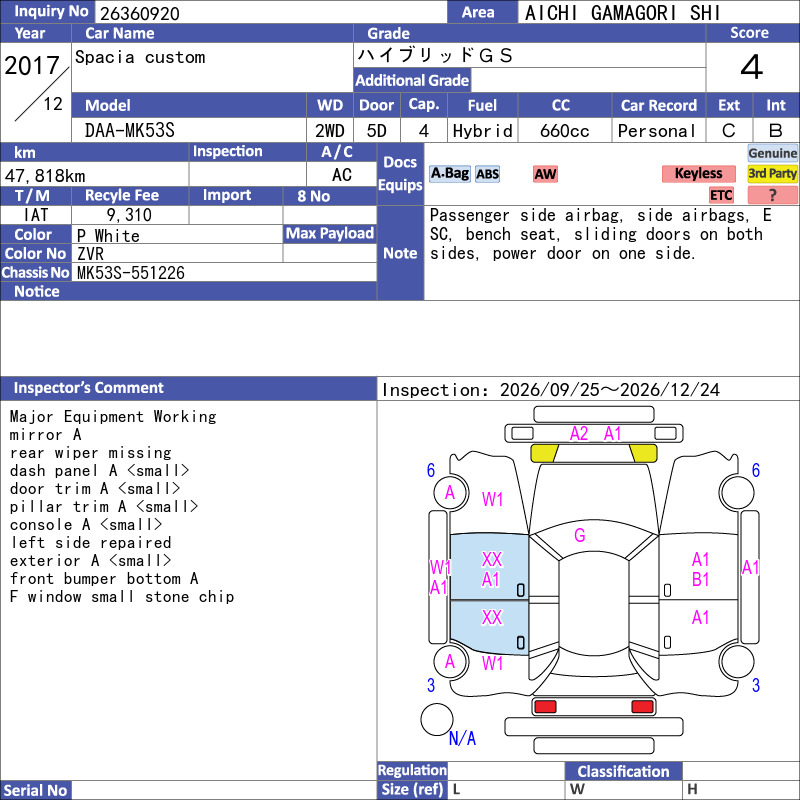
Task: Click the G mark on the windshield
Action: tap(580, 535)
